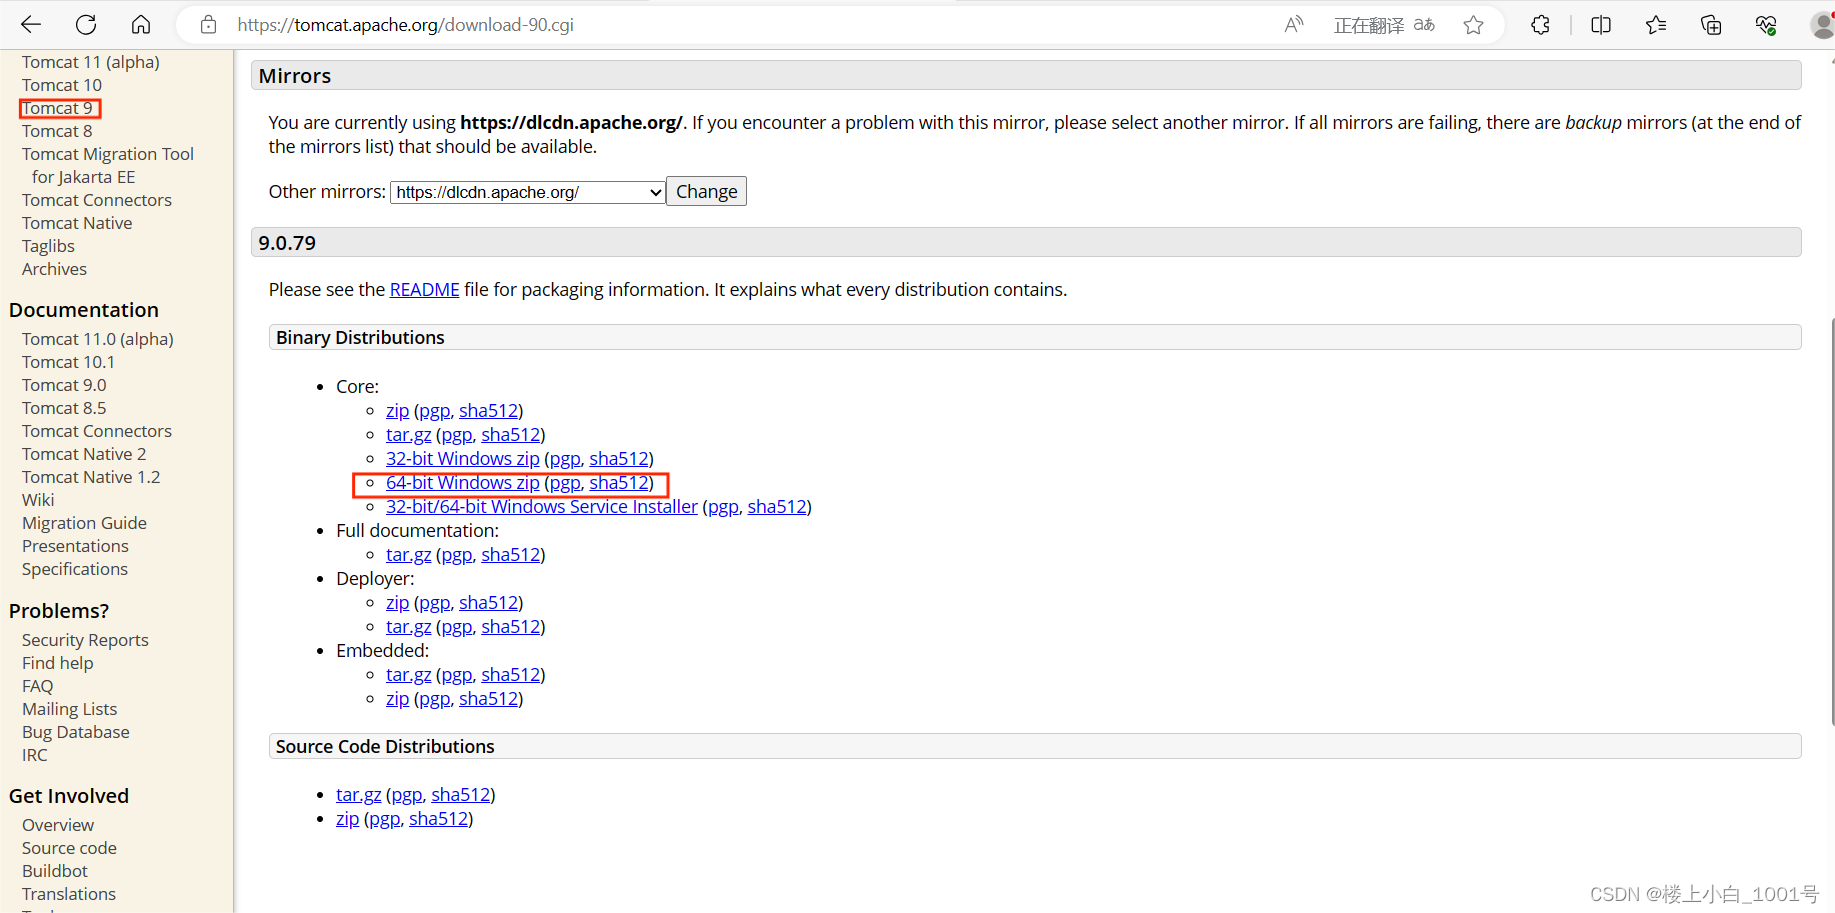
Task: Open the translate icon in the address bar
Action: click(x=1424, y=25)
